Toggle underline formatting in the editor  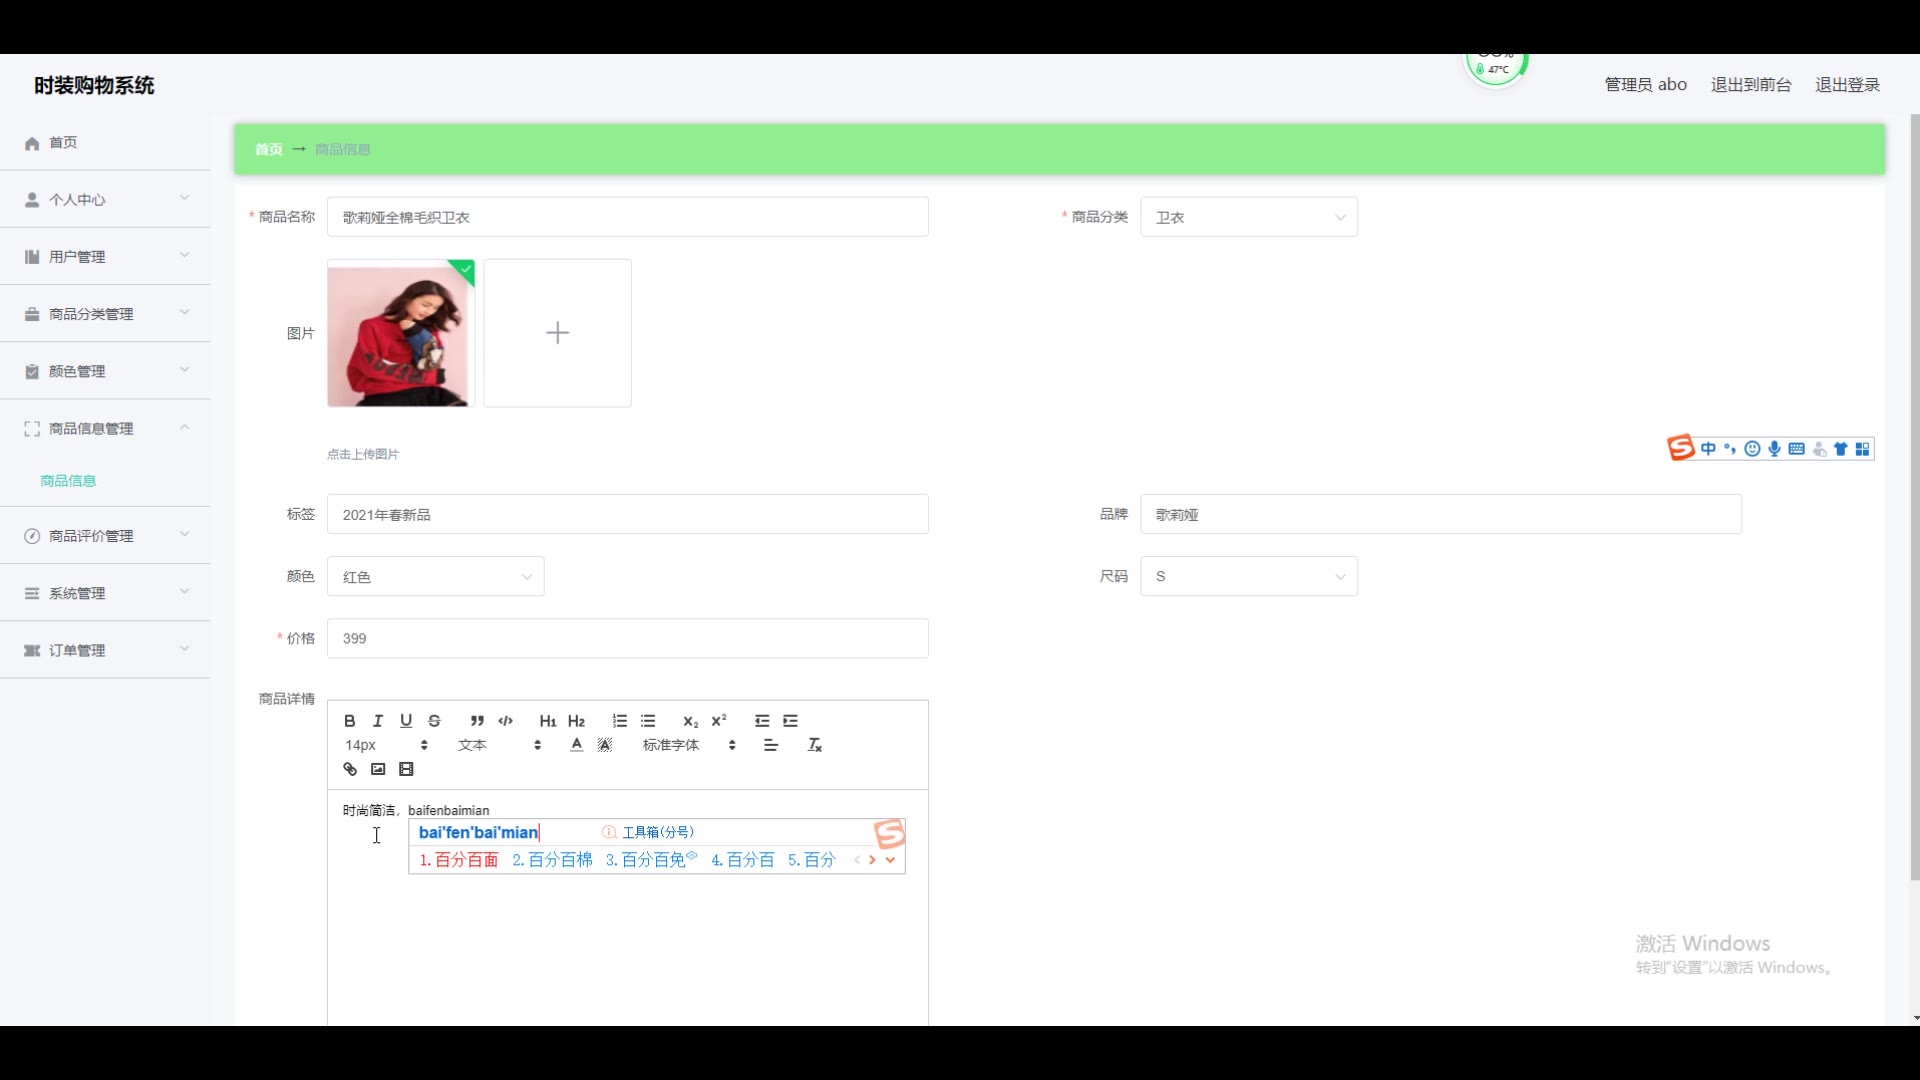coord(406,721)
